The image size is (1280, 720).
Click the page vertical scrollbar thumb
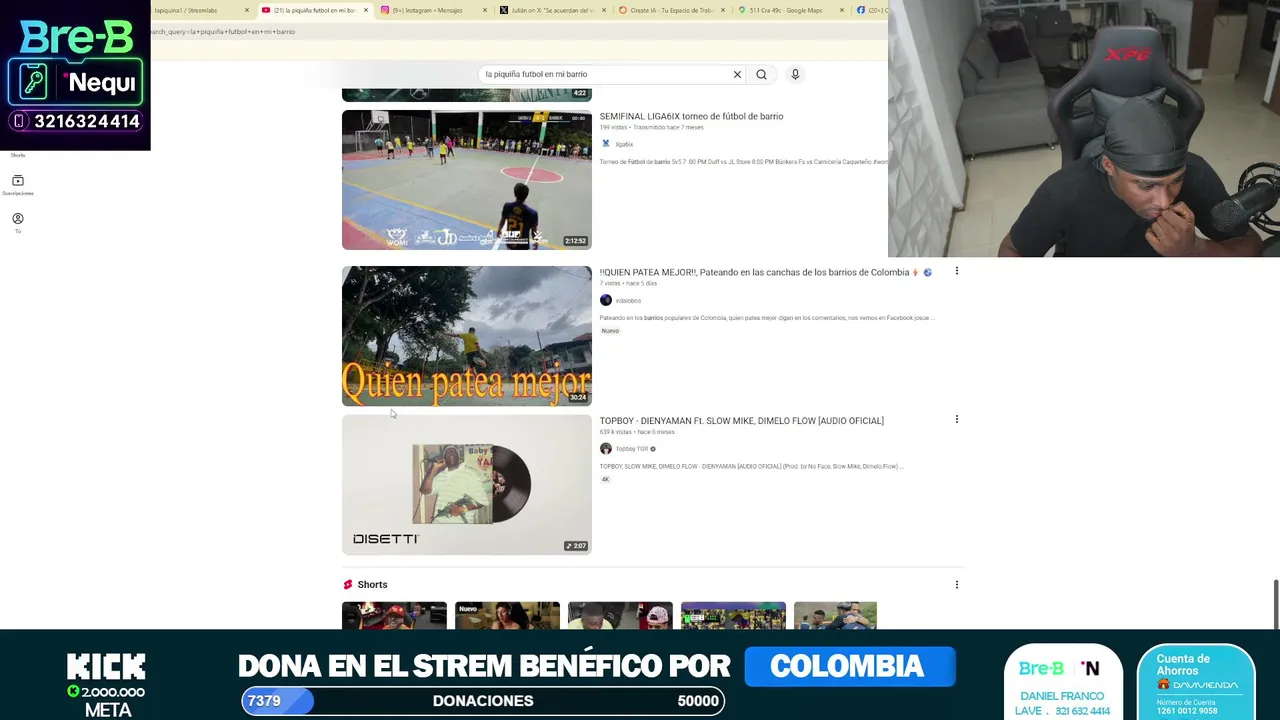1275,604
